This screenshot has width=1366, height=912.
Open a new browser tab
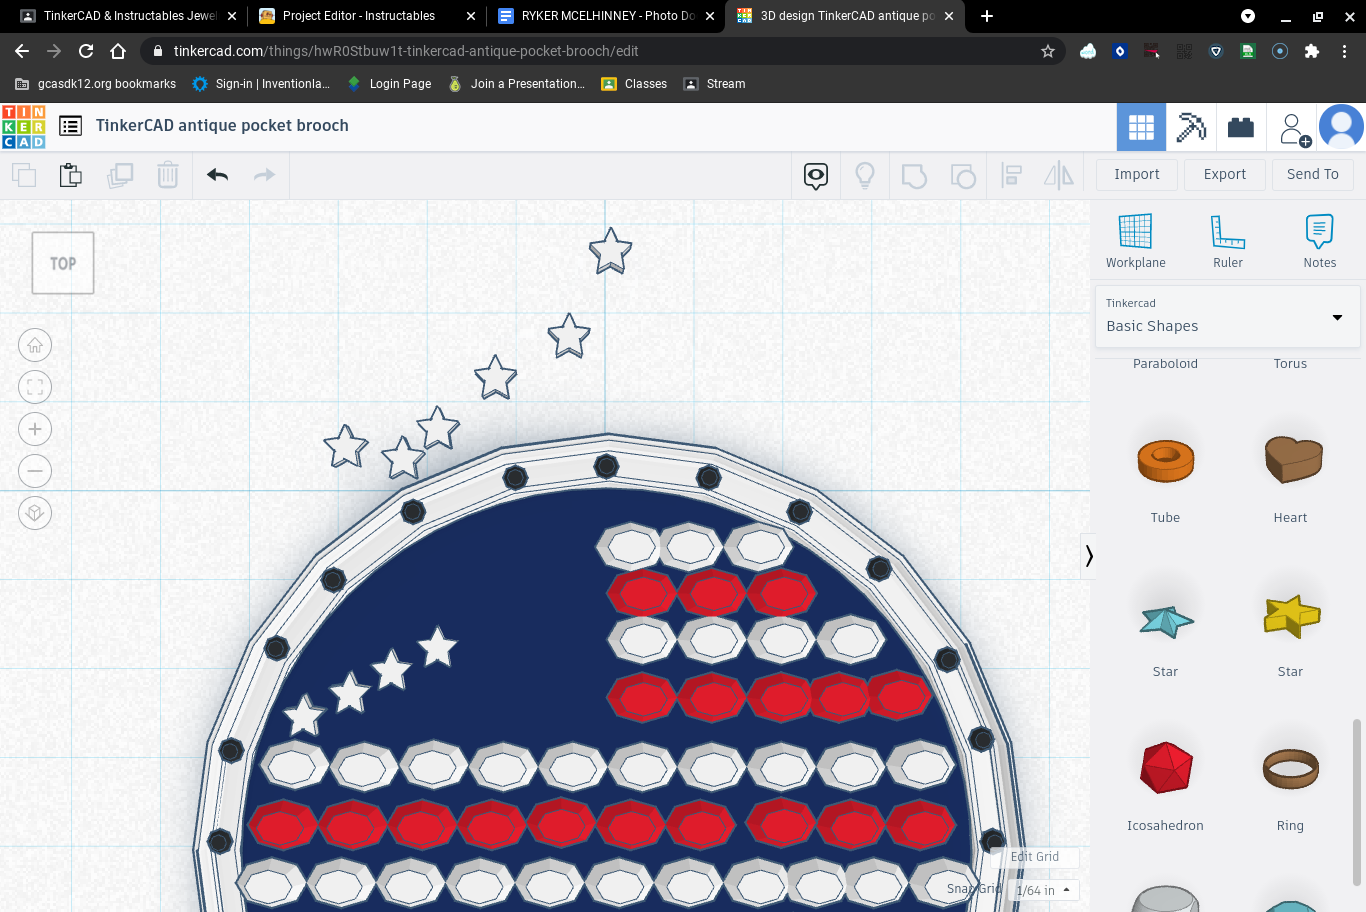coord(987,16)
